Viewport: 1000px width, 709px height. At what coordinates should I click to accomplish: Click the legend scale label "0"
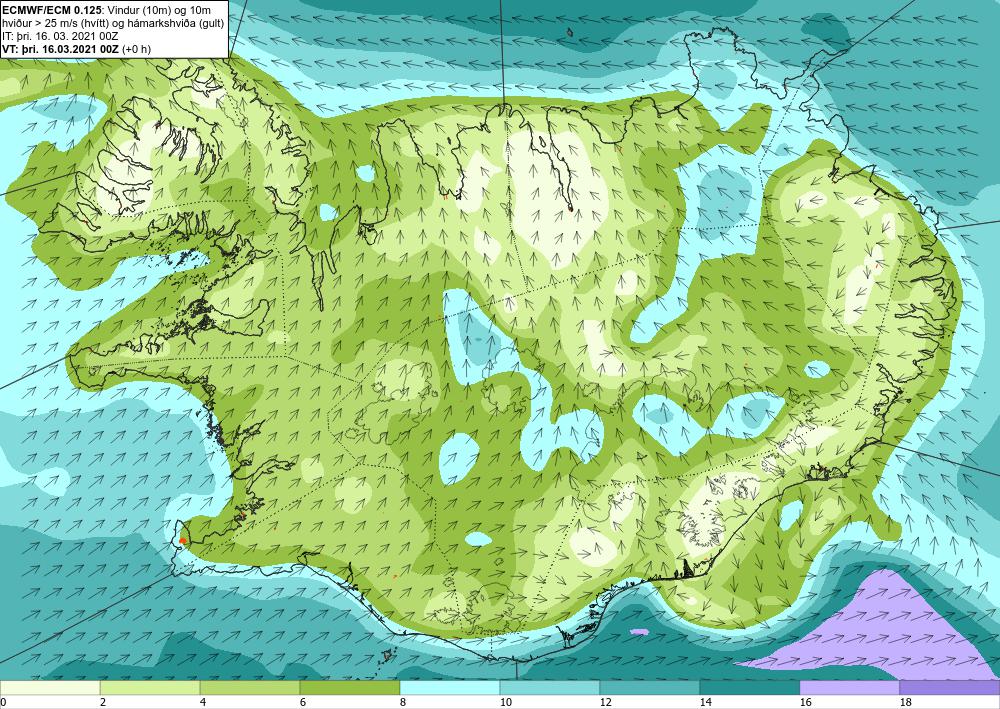[3, 703]
